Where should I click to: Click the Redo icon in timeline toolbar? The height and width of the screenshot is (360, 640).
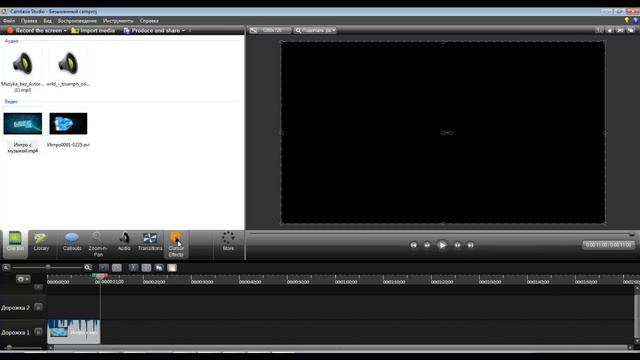[x=117, y=268]
